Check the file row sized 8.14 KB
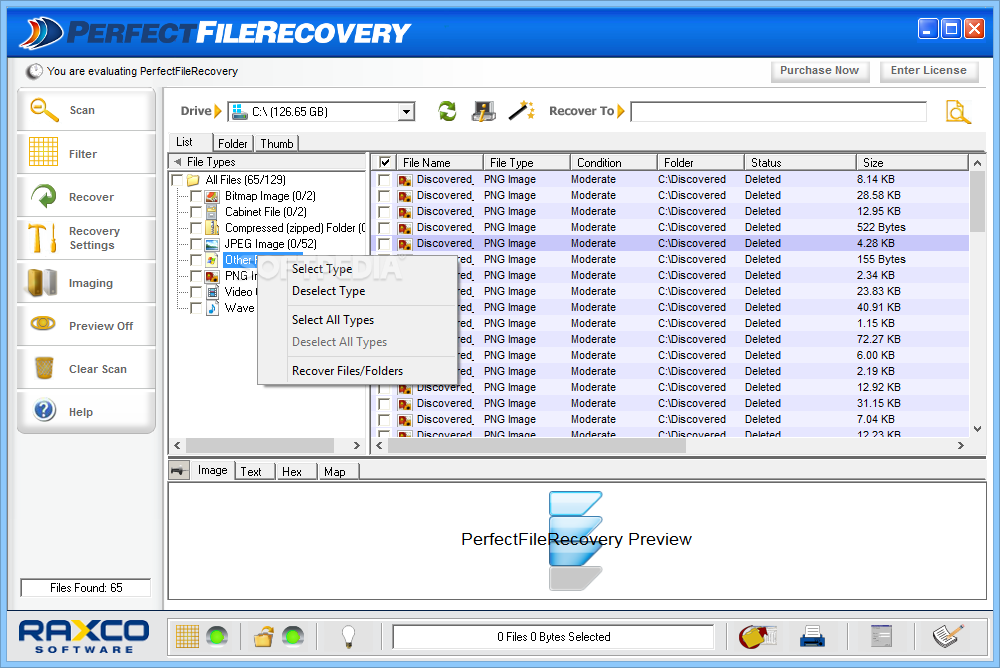 [x=384, y=180]
